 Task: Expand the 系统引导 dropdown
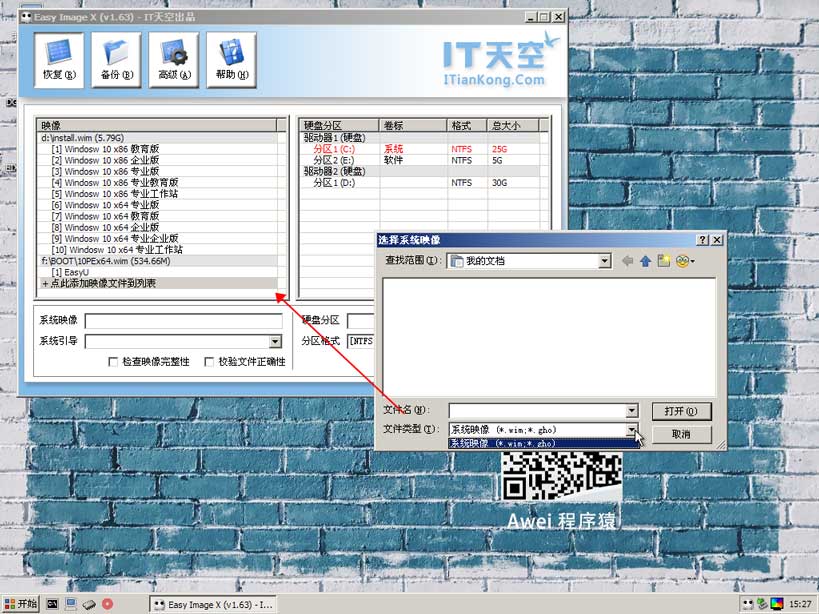275,341
